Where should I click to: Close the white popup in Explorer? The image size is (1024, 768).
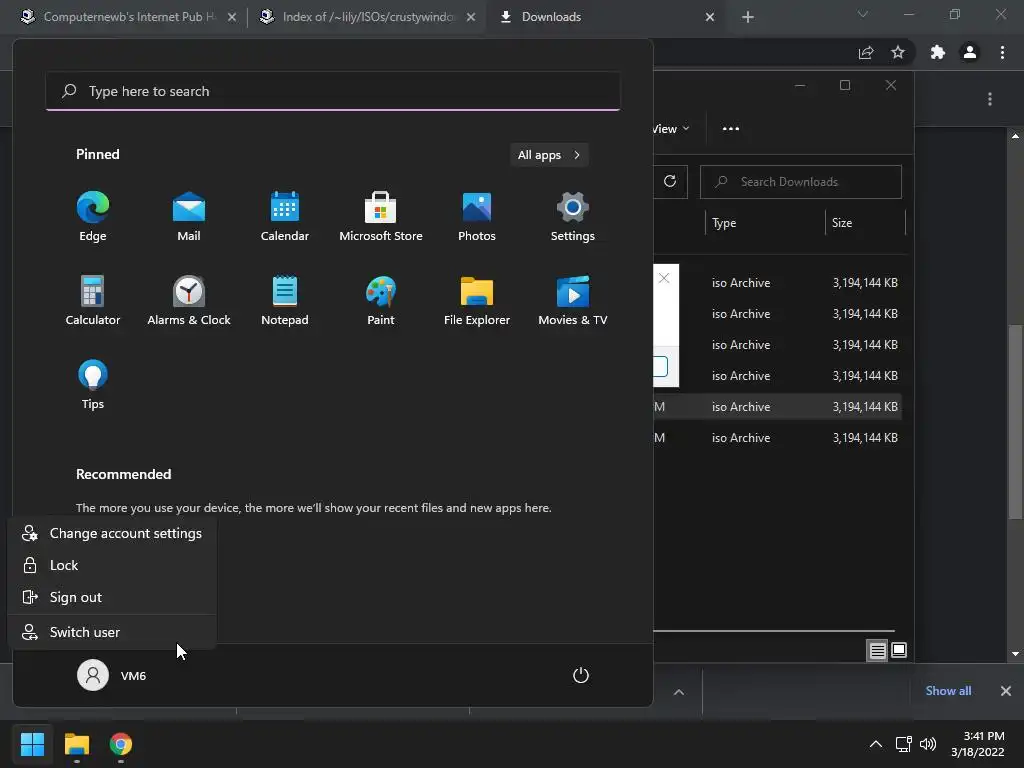(664, 278)
